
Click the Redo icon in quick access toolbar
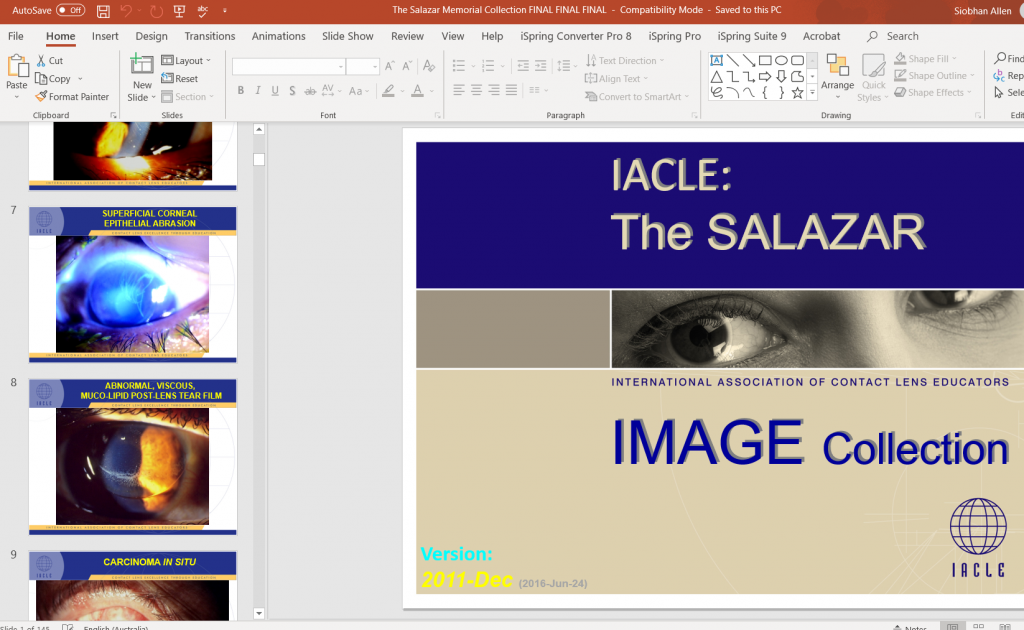click(x=156, y=10)
